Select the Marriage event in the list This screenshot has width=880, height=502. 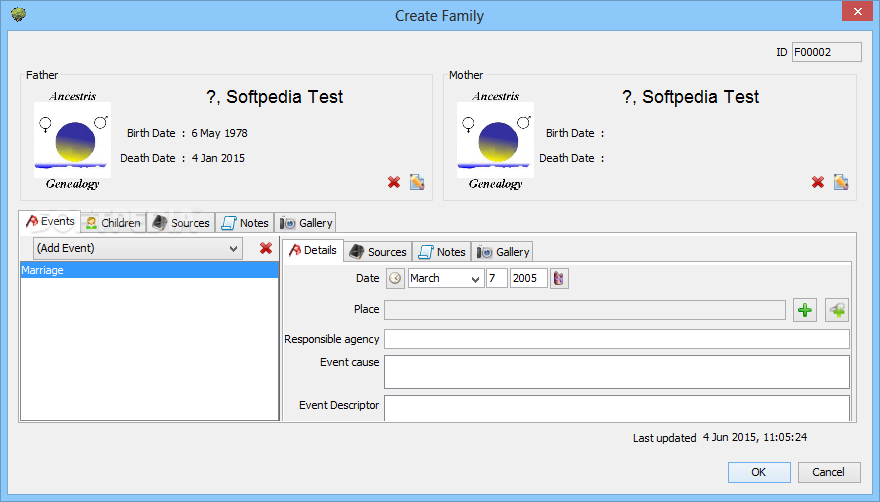pos(149,270)
